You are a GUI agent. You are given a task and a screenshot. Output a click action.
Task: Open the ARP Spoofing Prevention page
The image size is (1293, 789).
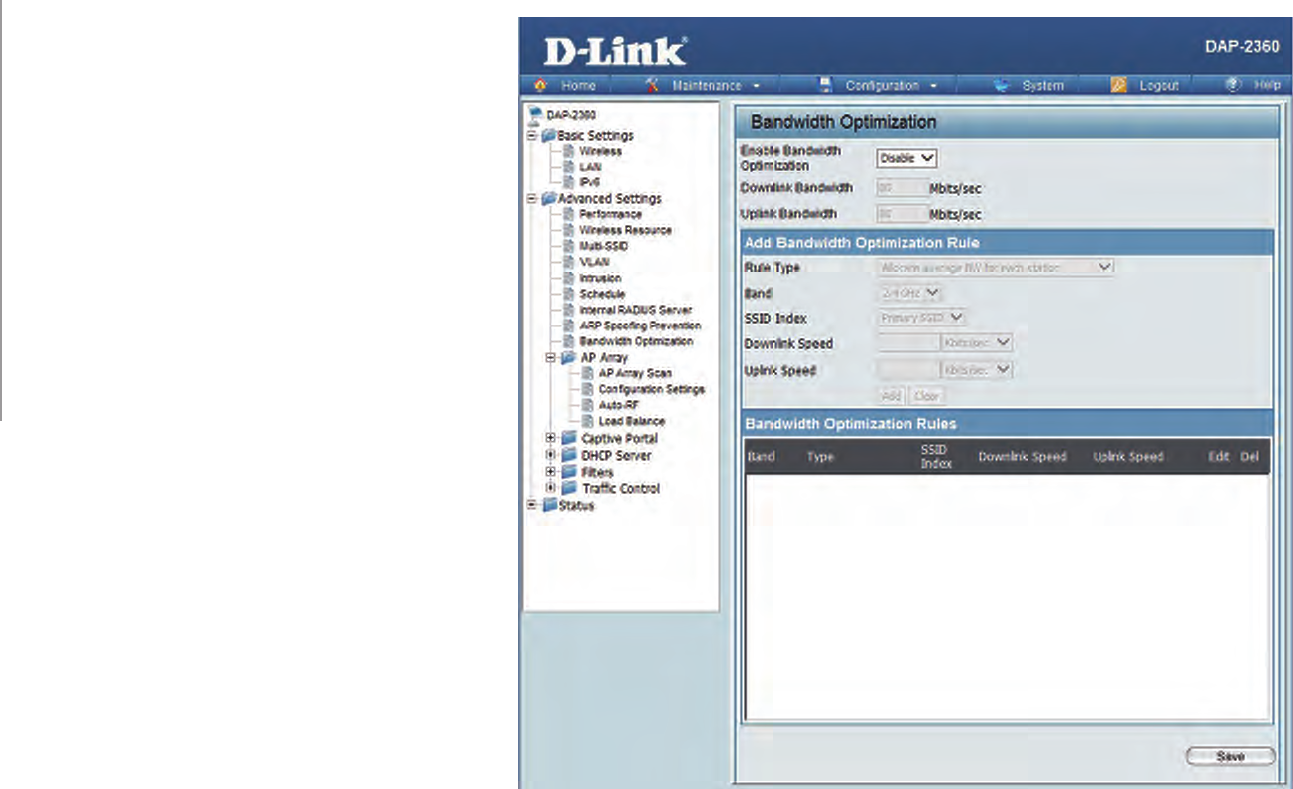[x=640, y=326]
